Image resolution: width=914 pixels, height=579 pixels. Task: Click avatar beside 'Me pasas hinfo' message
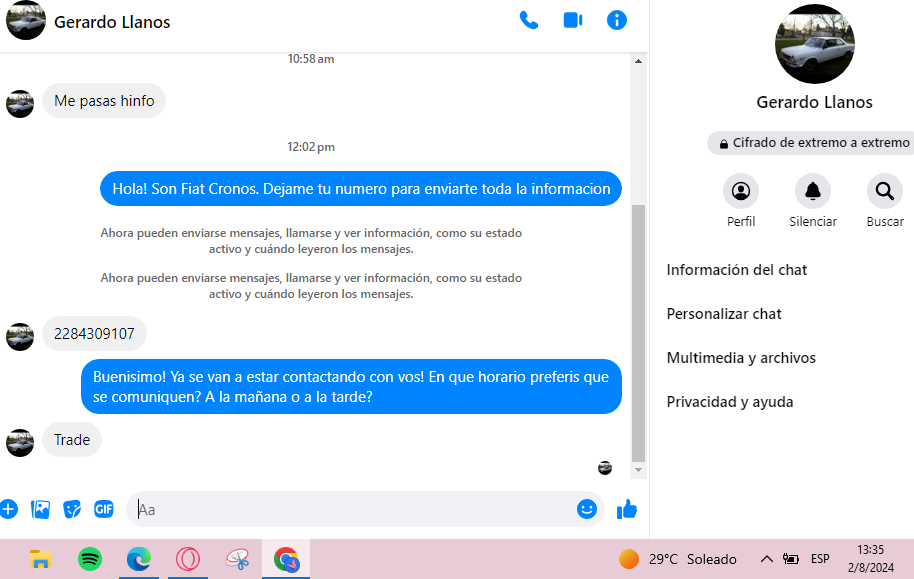coord(20,104)
